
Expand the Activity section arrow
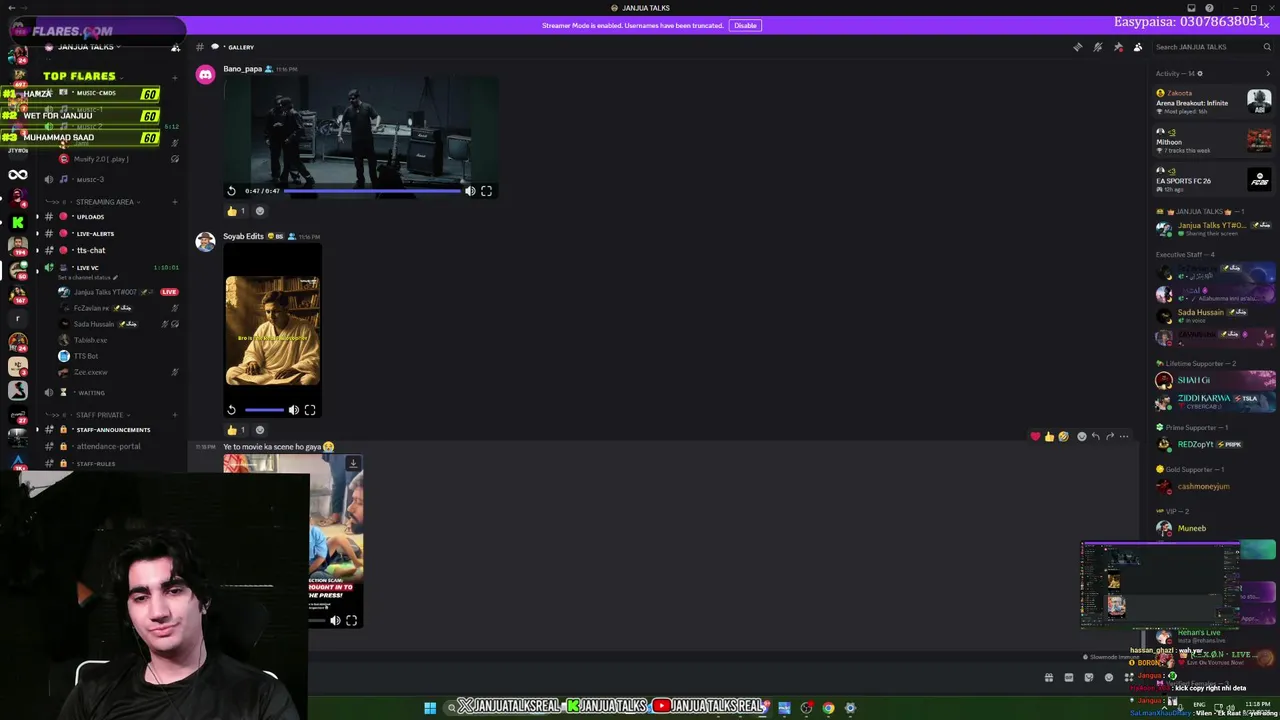(x=1268, y=73)
